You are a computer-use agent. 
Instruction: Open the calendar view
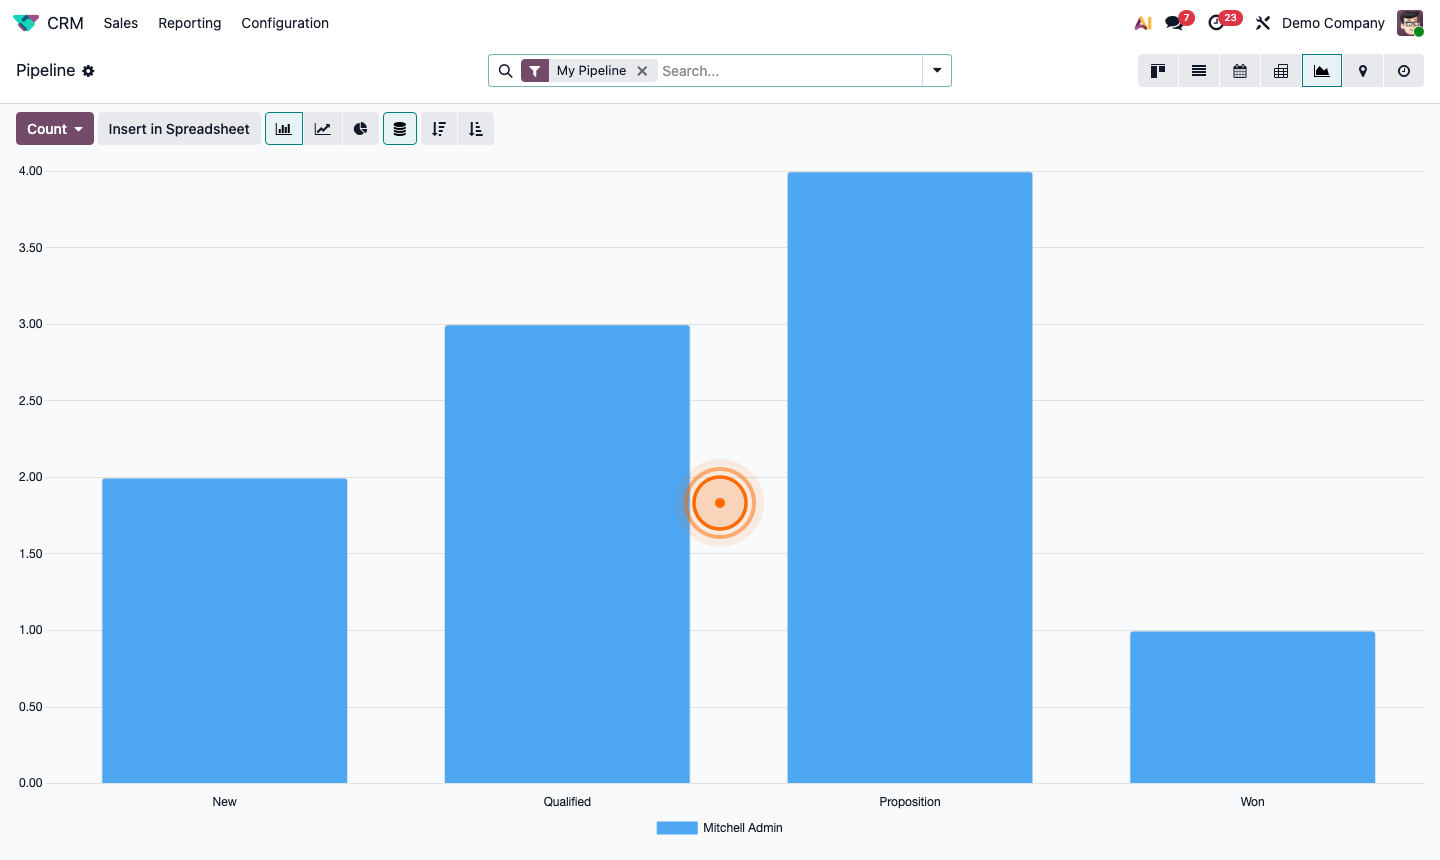(x=1239, y=71)
